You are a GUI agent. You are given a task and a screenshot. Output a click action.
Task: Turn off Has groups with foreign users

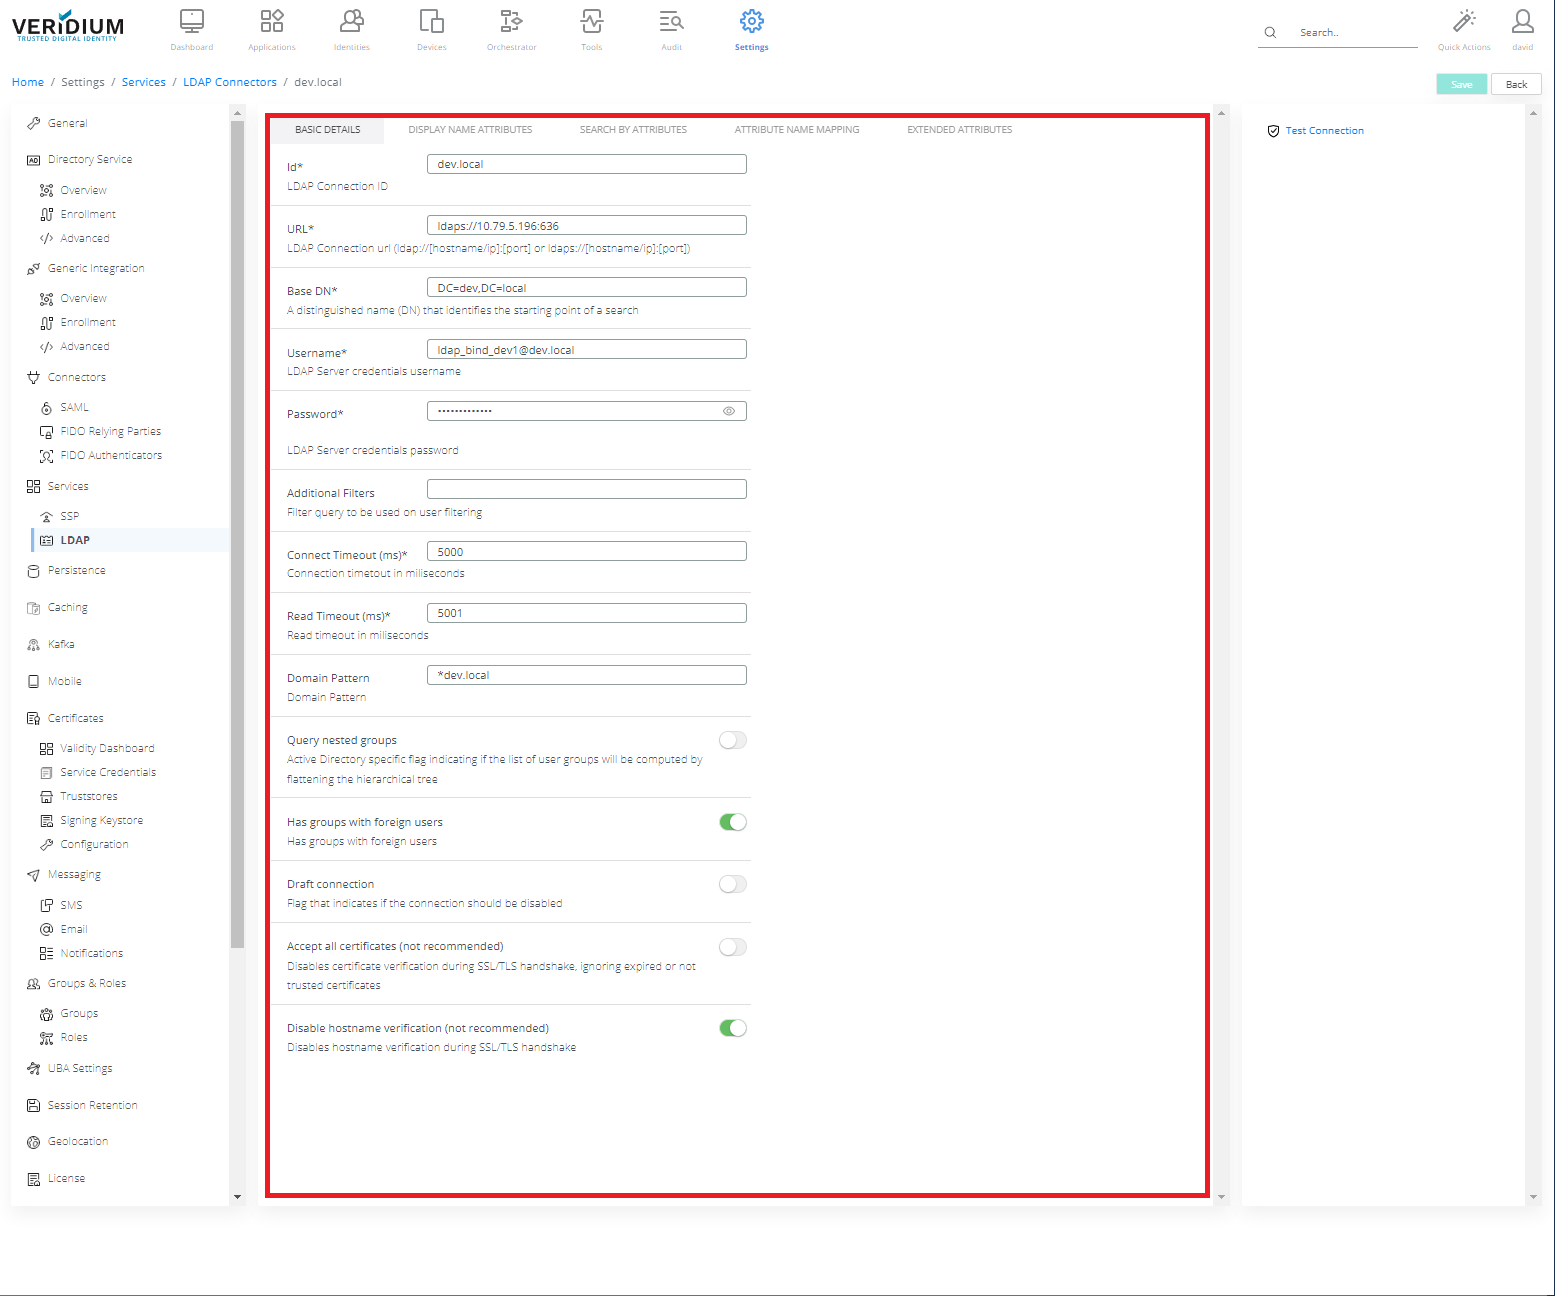pyautogui.click(x=733, y=823)
